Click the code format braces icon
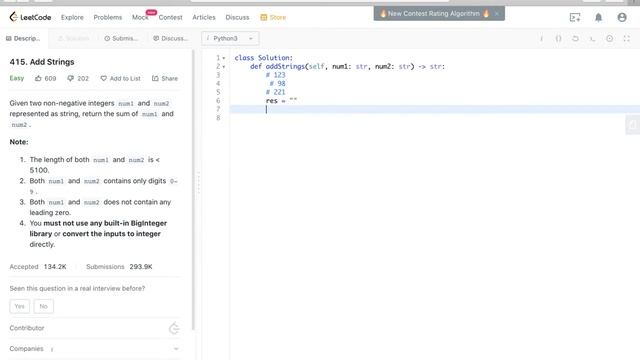This screenshot has height=360, width=640. point(558,38)
